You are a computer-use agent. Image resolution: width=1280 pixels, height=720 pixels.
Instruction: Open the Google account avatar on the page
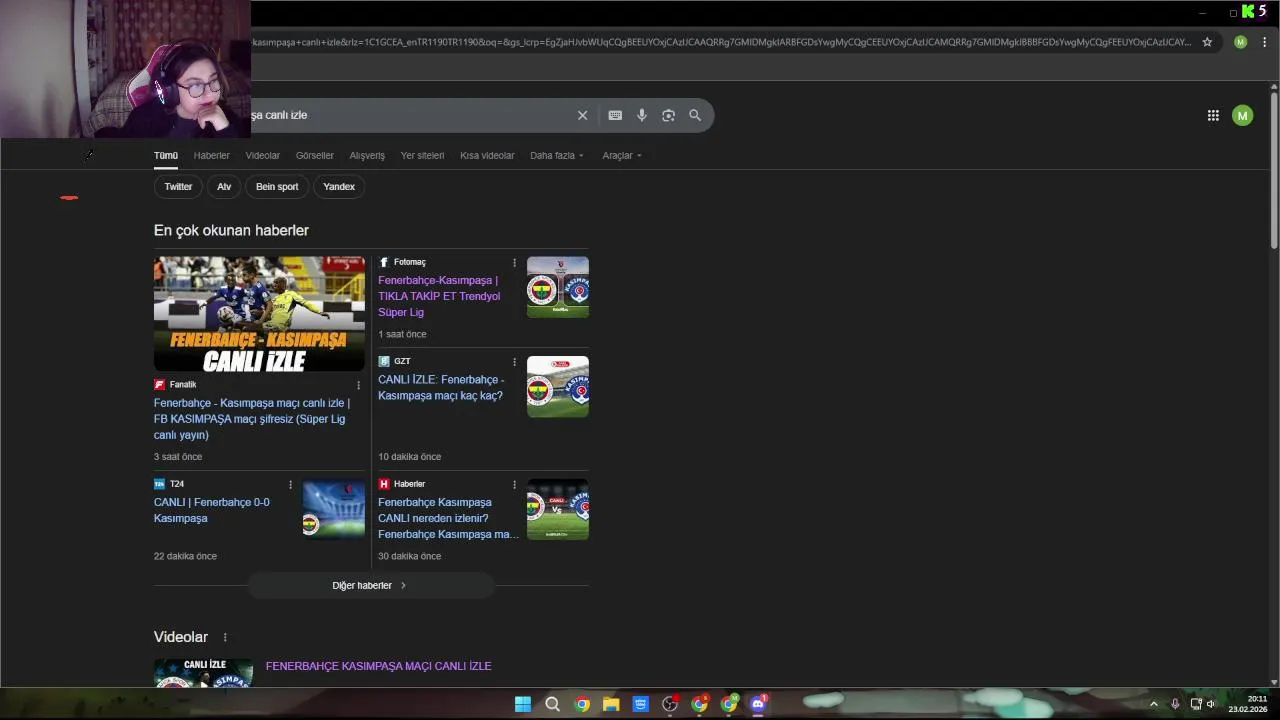(1242, 115)
